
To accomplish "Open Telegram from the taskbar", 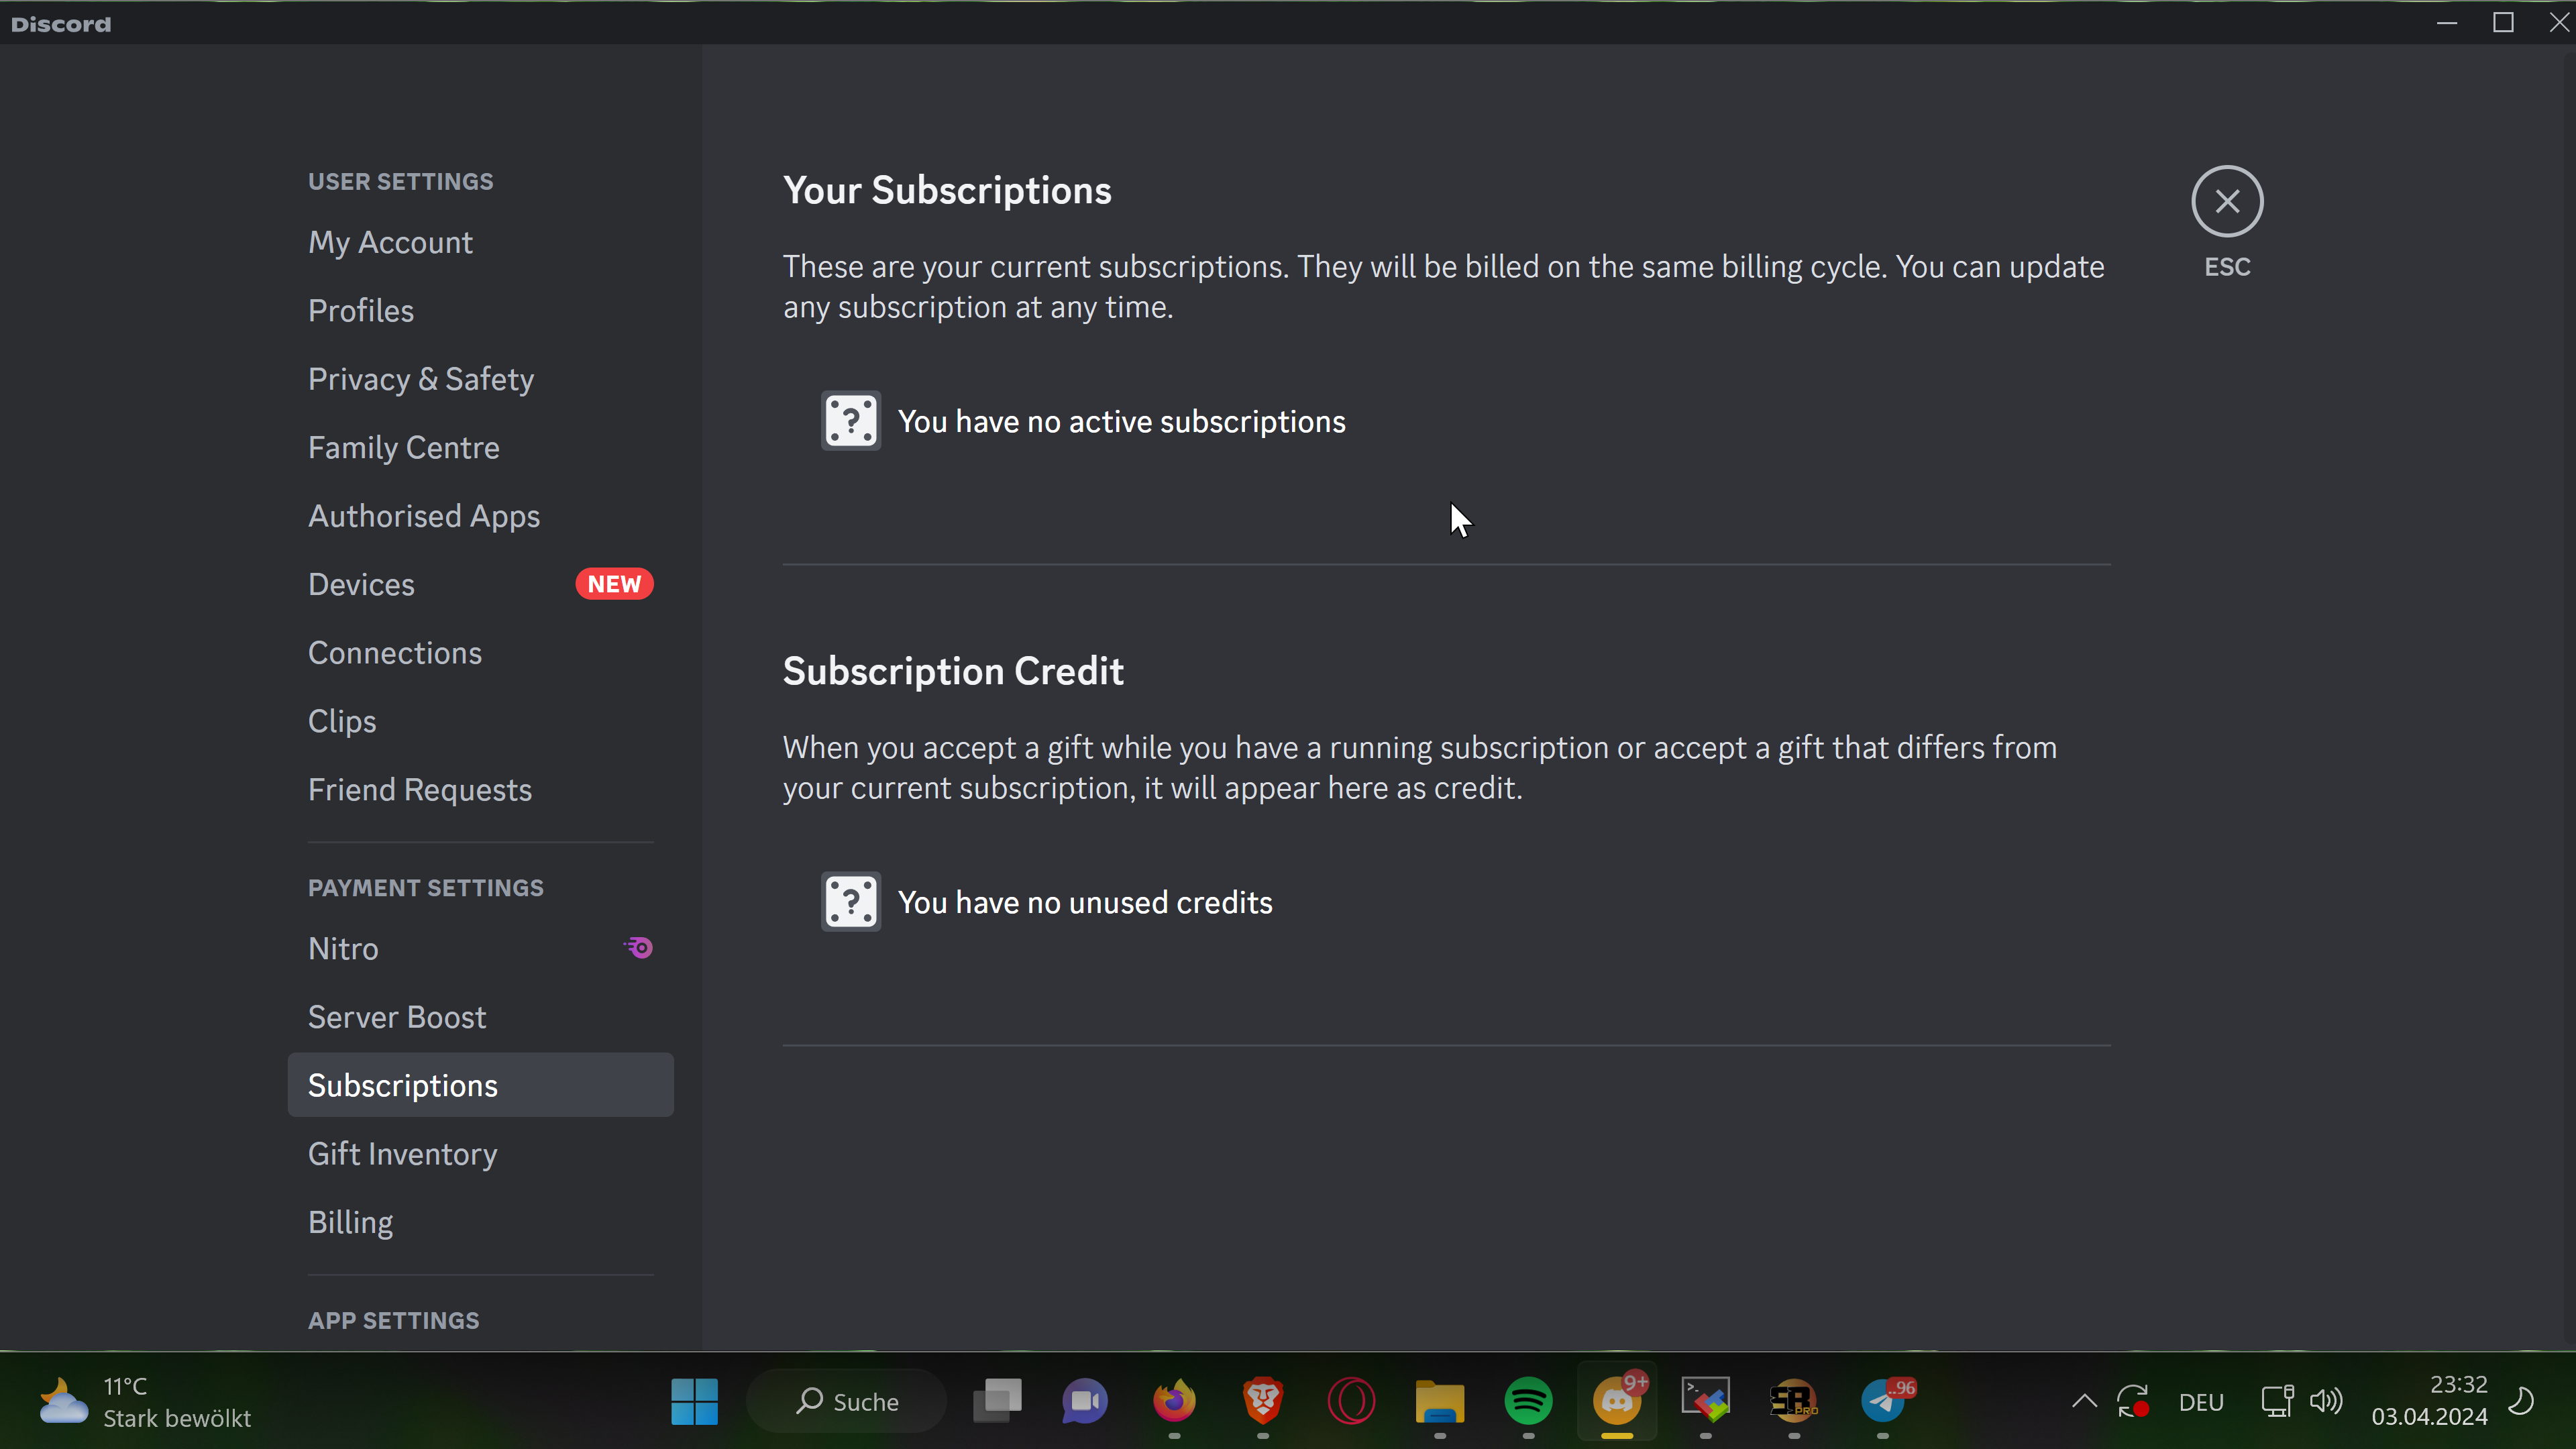I will [1882, 1400].
